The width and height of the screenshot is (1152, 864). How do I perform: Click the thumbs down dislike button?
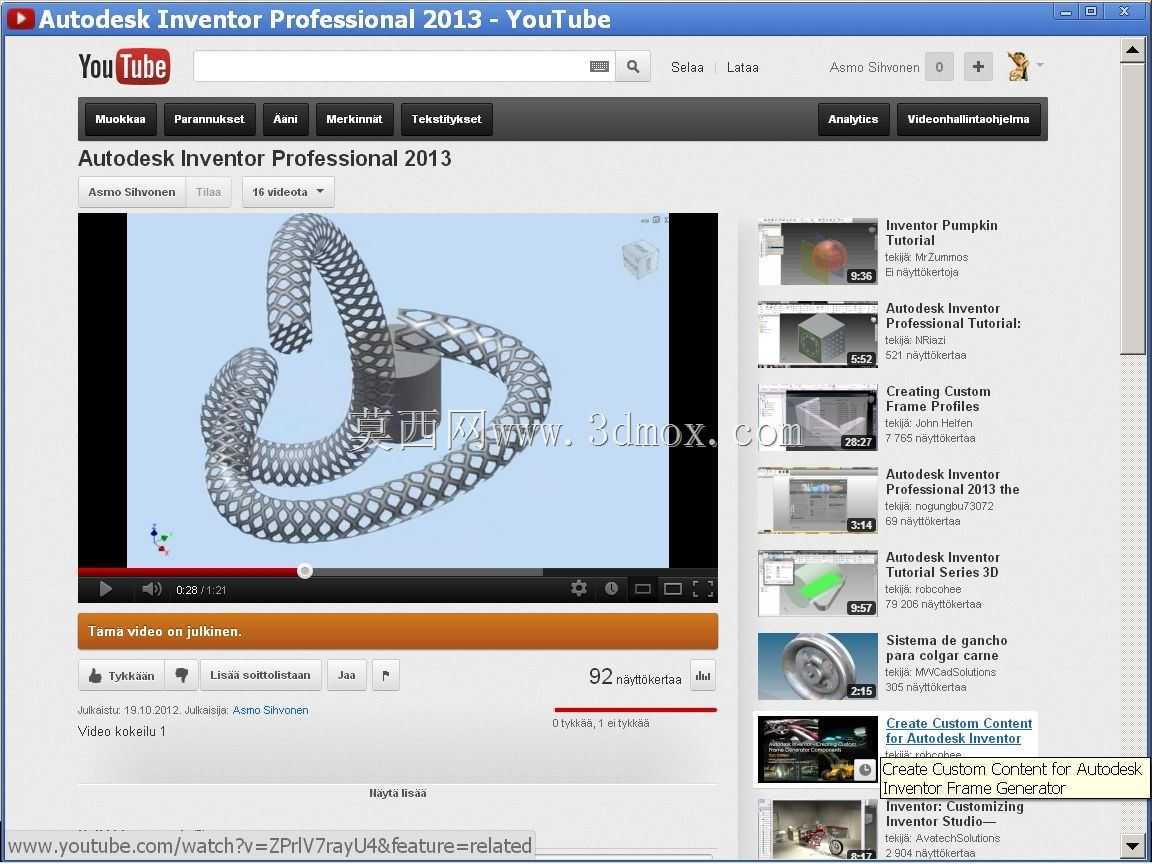[181, 675]
